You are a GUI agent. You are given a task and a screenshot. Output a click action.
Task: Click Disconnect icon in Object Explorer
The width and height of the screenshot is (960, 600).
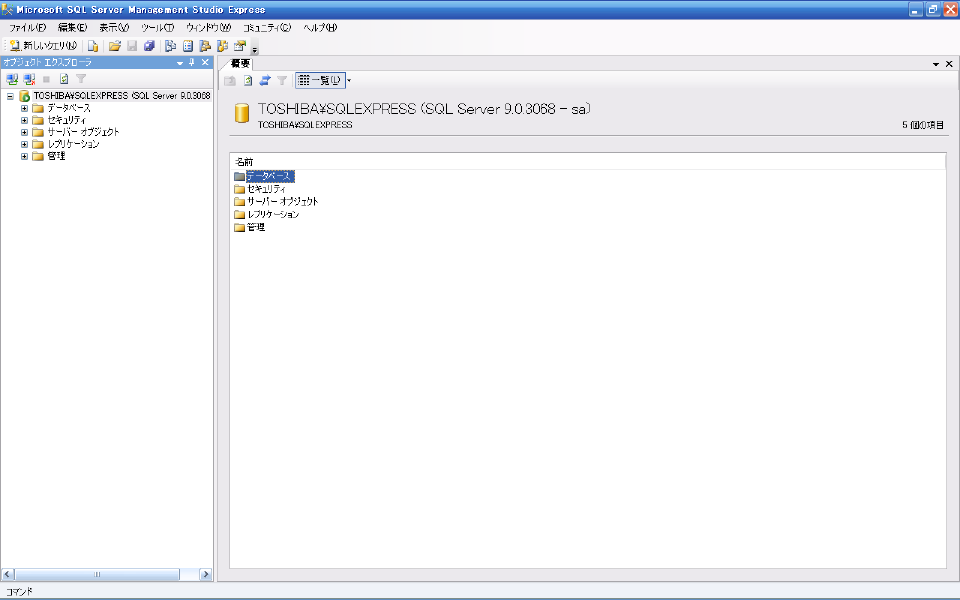(x=29, y=79)
